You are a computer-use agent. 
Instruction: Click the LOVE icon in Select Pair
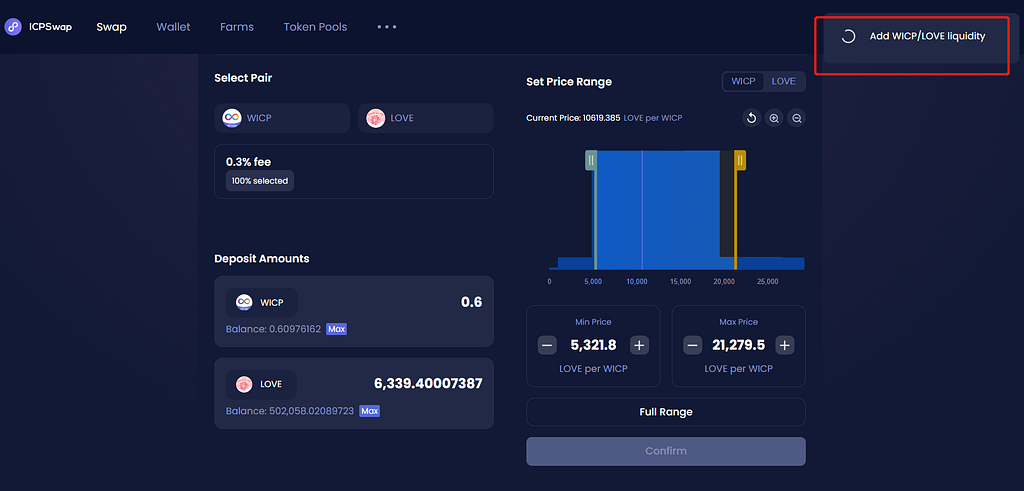pyautogui.click(x=376, y=118)
